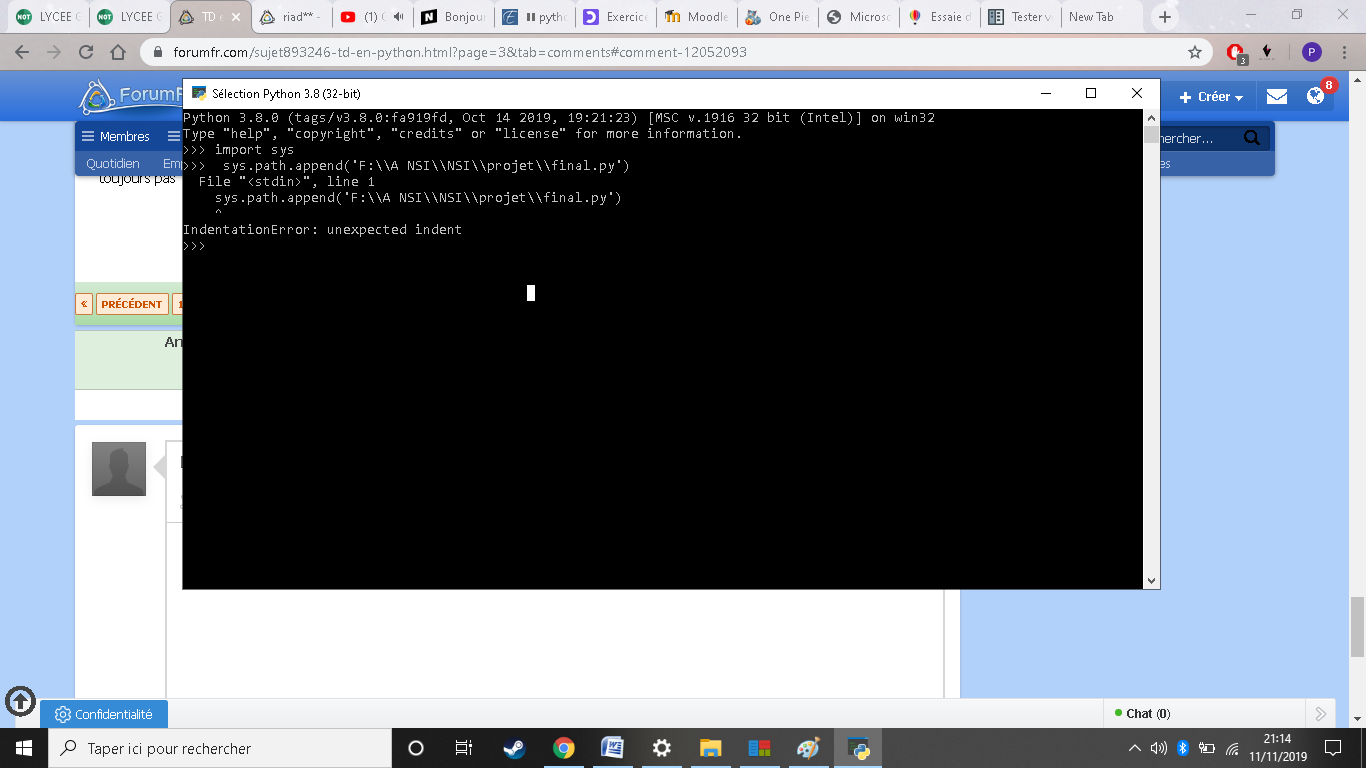Open the Quotidien forum section
Viewport: 1366px width, 768px height.
(113, 163)
